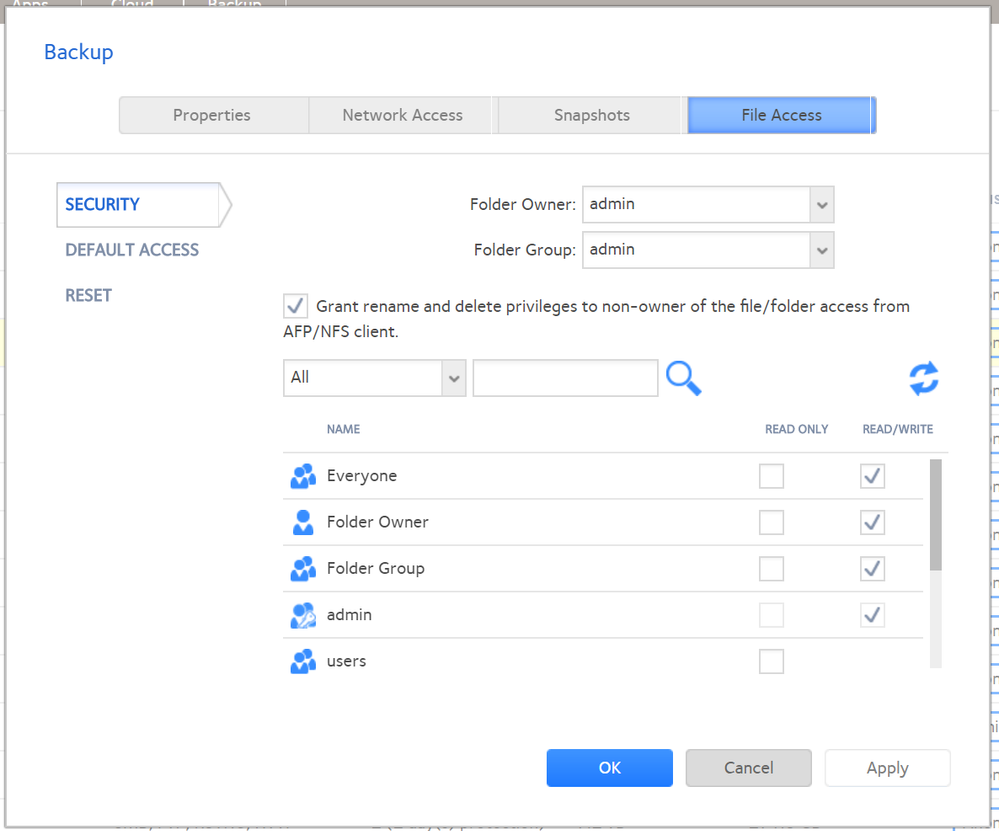Click the Folder Owner row name

pyautogui.click(x=378, y=523)
